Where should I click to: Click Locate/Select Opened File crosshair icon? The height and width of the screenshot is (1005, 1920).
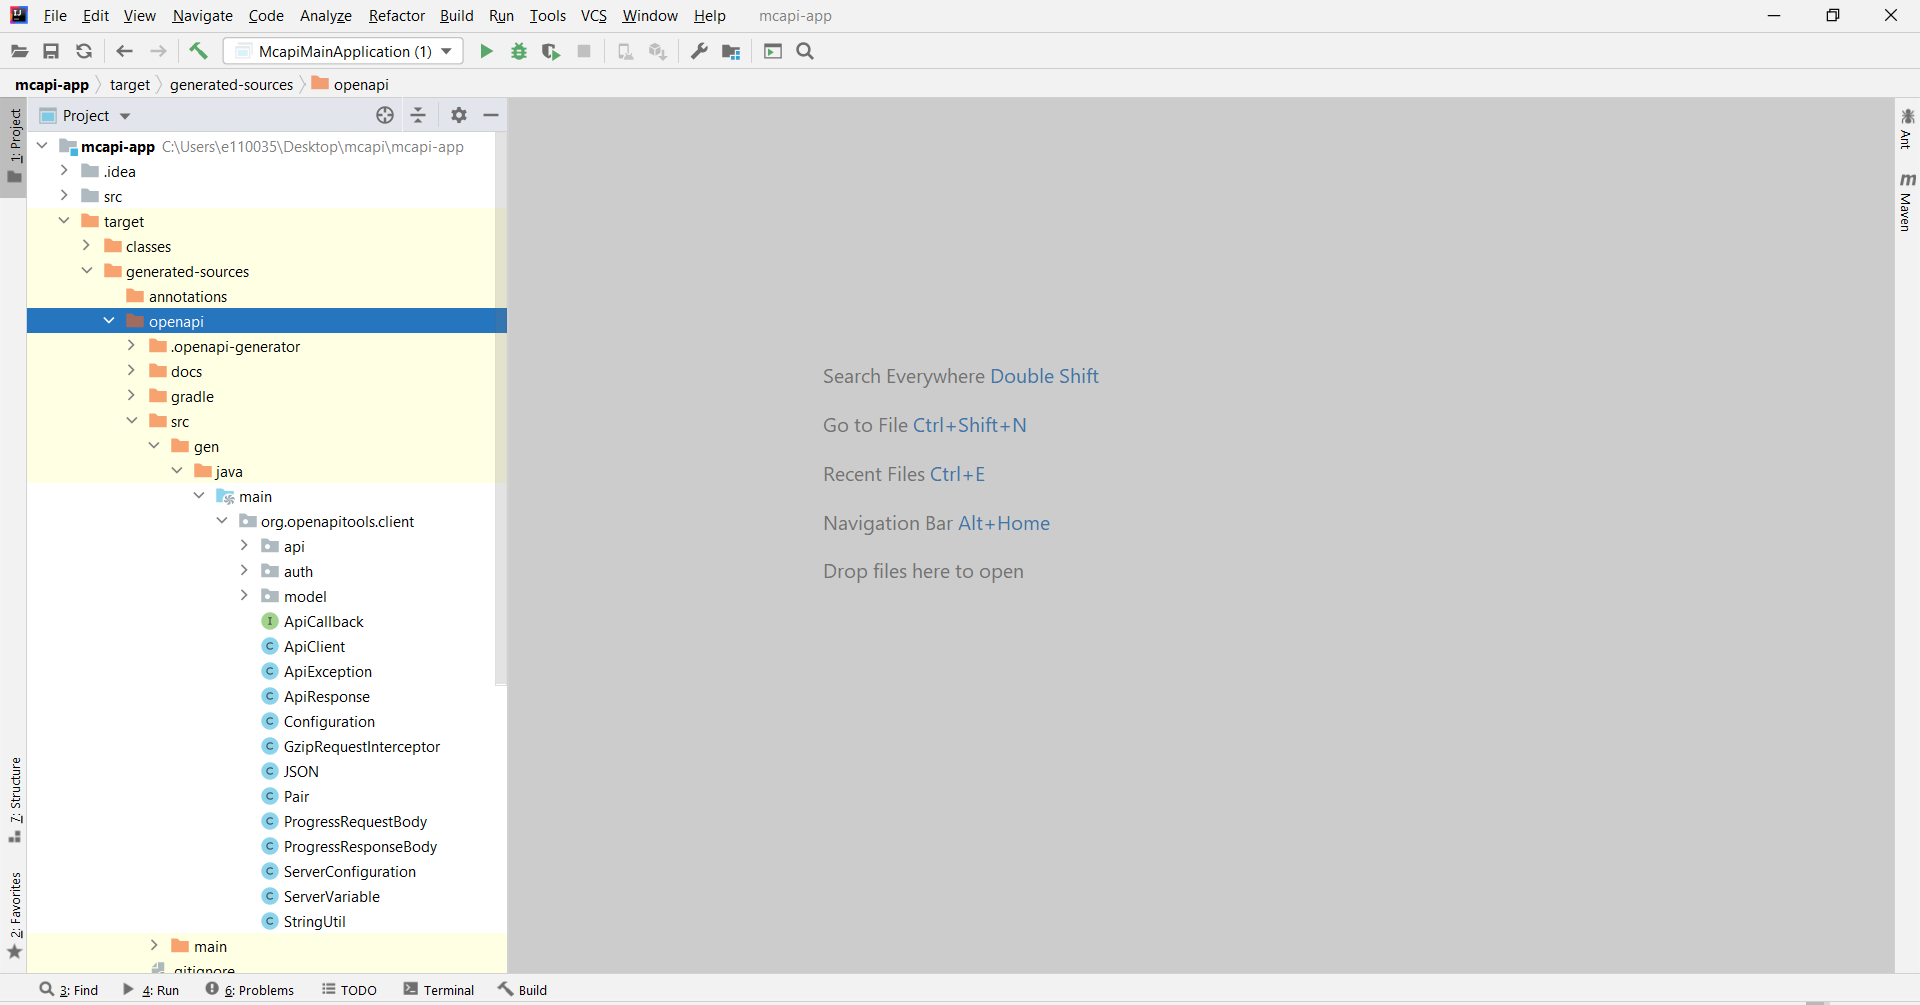click(385, 115)
